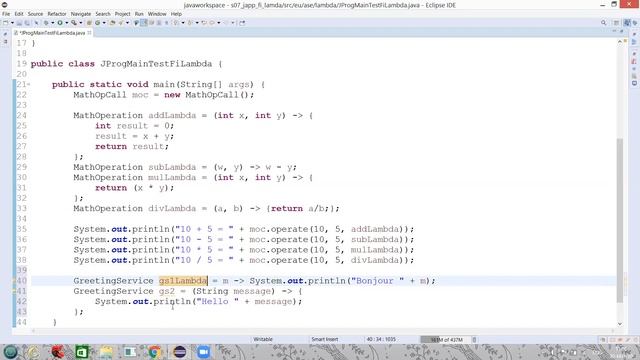Click the Eclipse taskbar icon
Screen dimensions: 640x360
(179, 352)
